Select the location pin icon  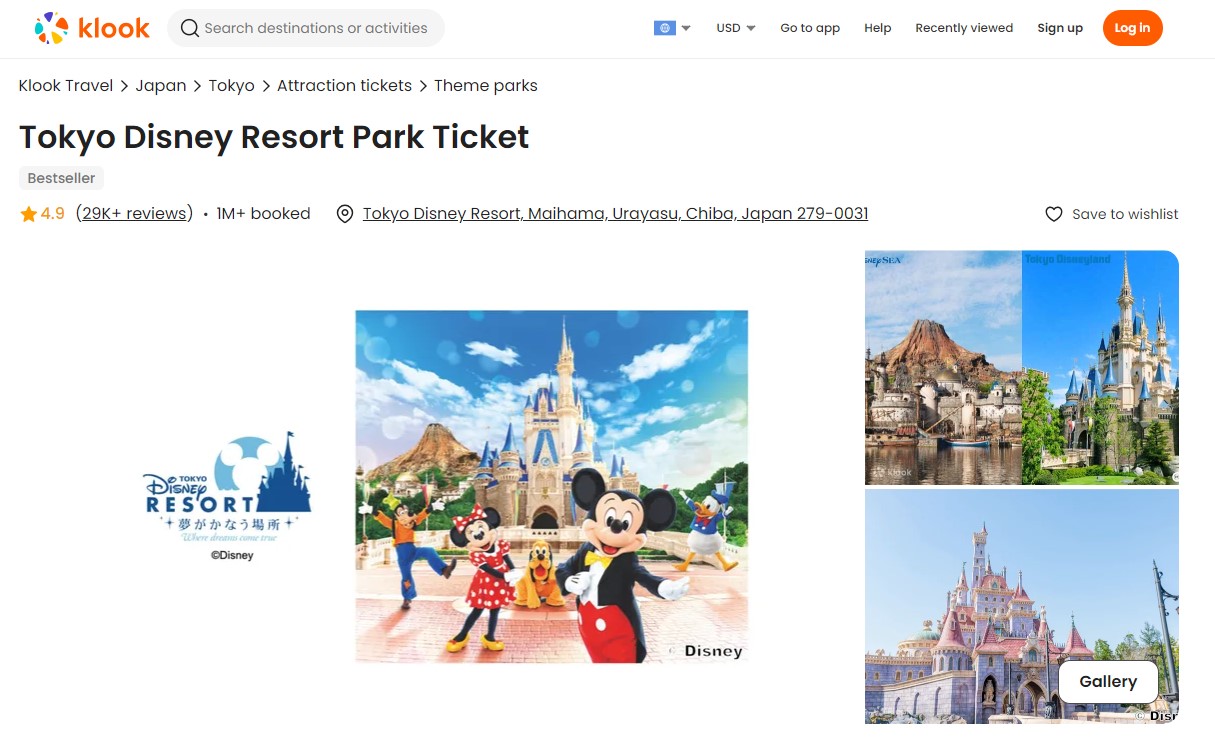point(345,214)
